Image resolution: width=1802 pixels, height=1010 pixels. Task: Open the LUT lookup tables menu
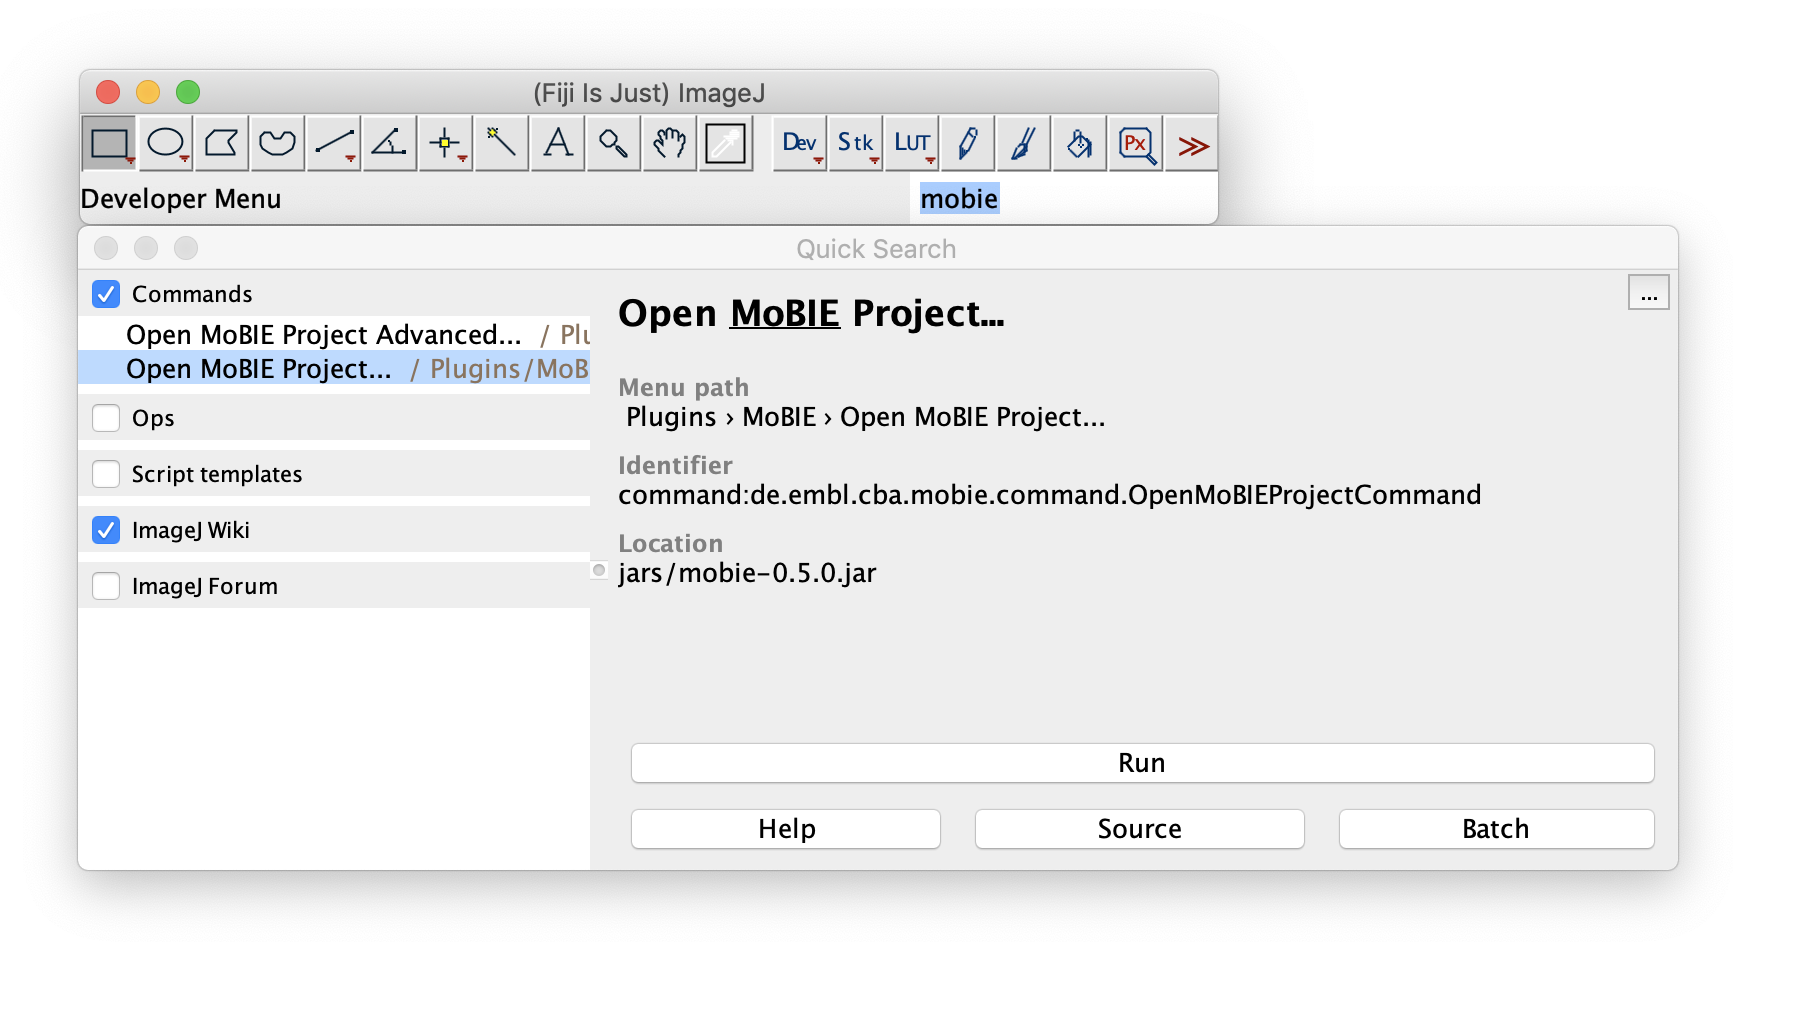click(911, 144)
